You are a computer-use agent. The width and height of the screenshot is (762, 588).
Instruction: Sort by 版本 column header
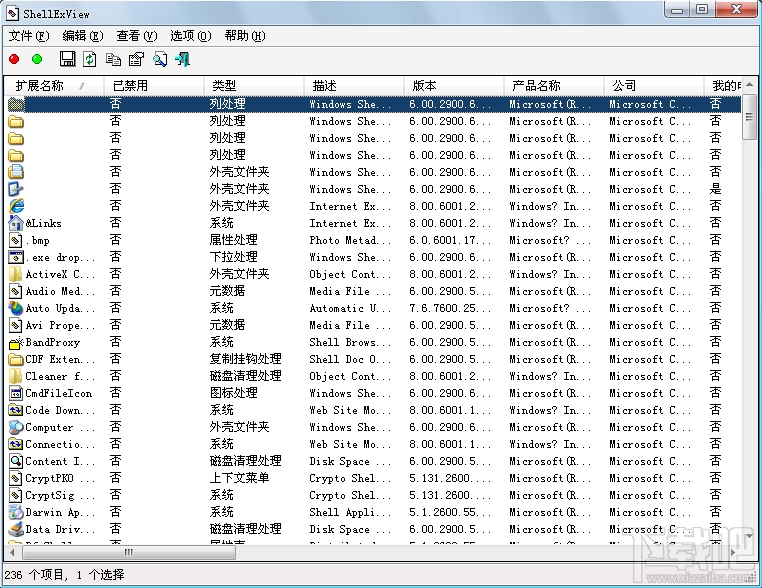454,86
